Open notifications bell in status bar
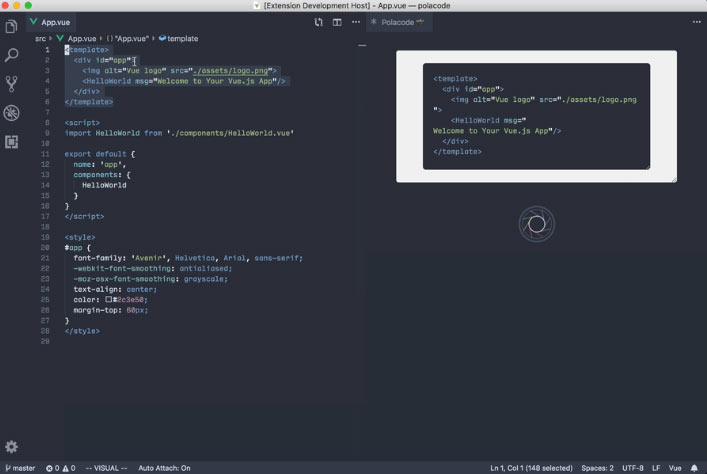Image resolution: width=707 pixels, height=474 pixels. click(x=694, y=468)
